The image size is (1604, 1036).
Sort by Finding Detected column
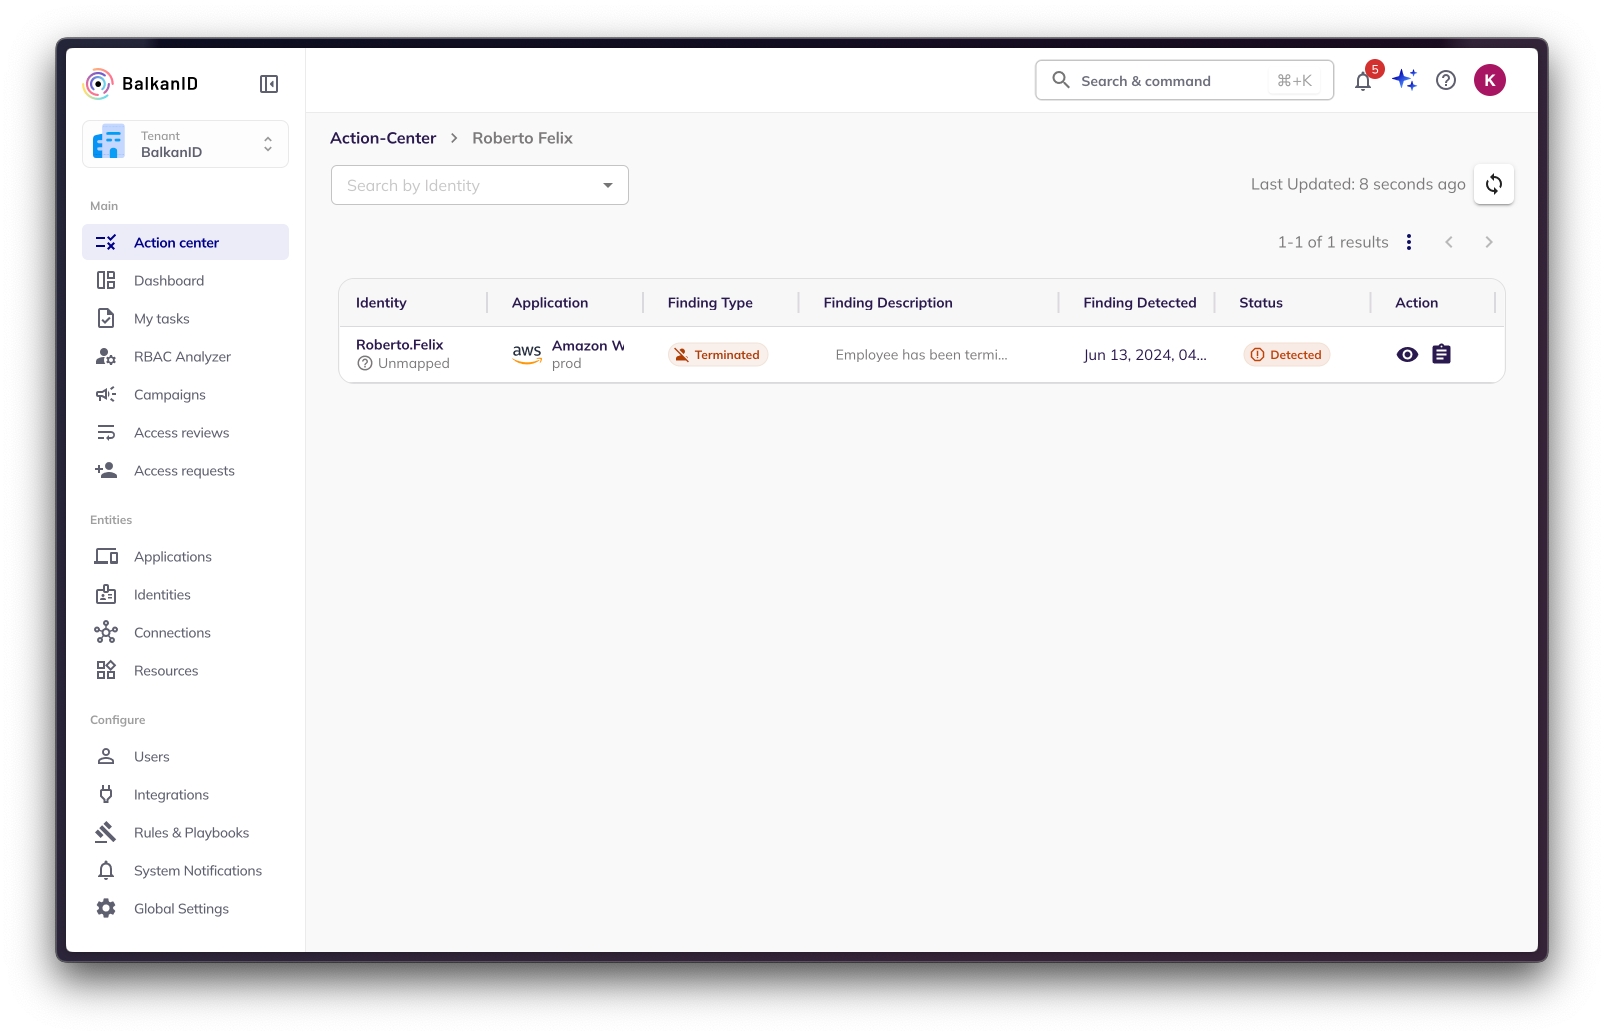point(1140,303)
